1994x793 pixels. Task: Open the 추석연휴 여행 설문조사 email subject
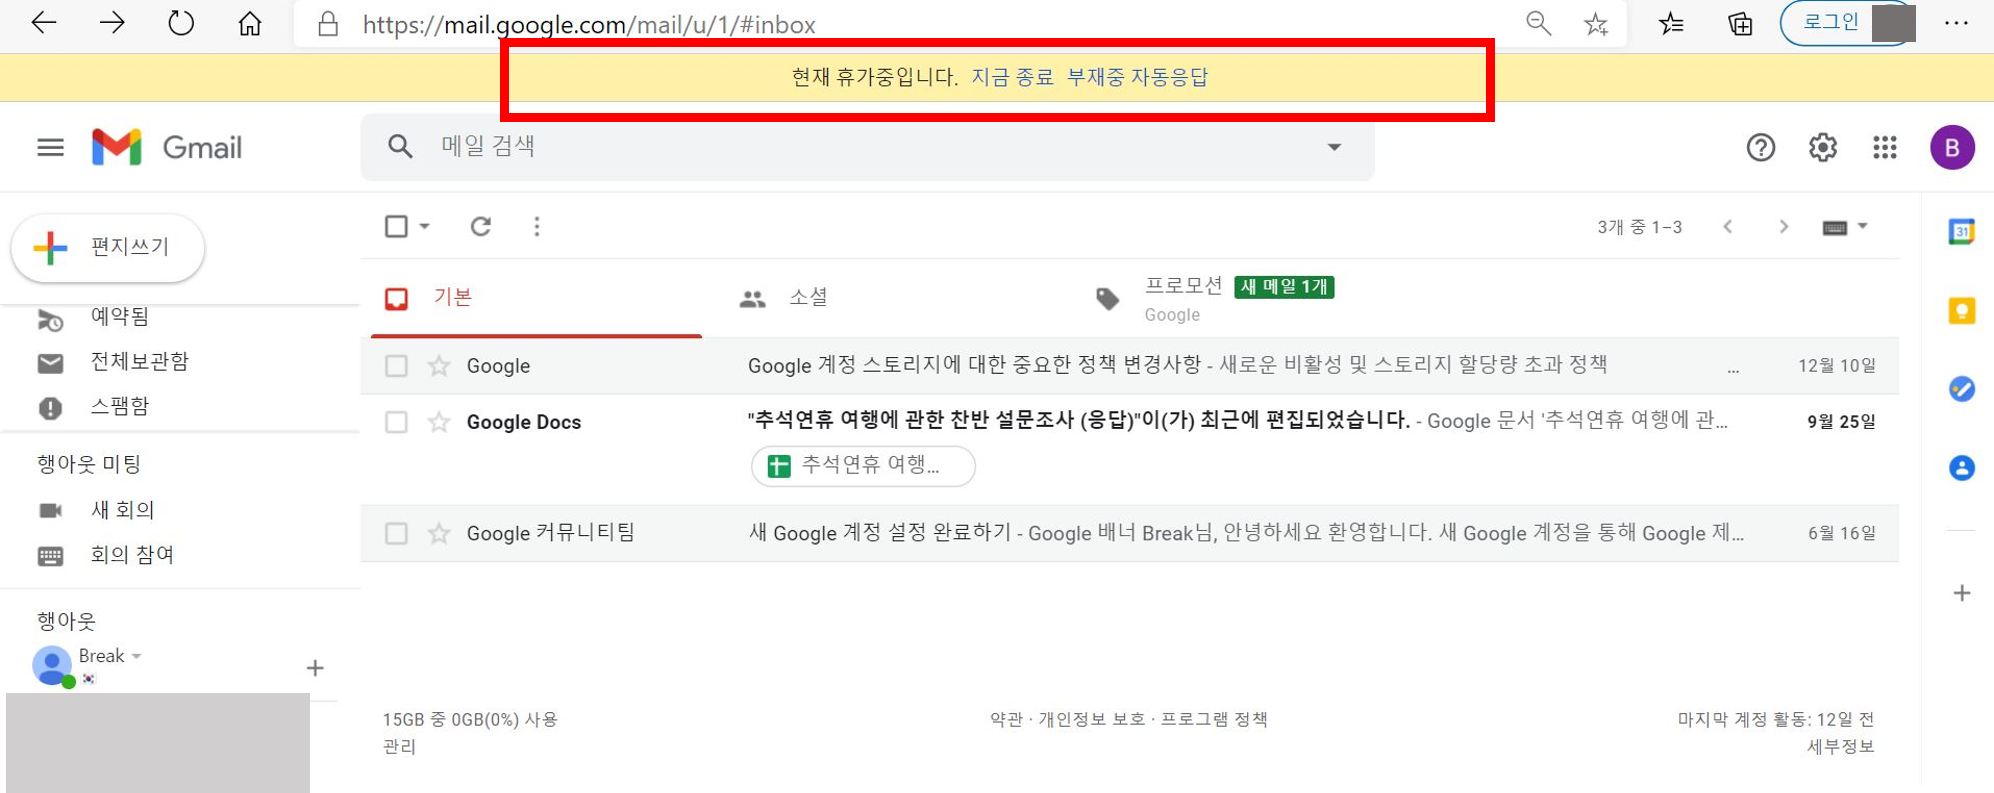pyautogui.click(x=1078, y=421)
